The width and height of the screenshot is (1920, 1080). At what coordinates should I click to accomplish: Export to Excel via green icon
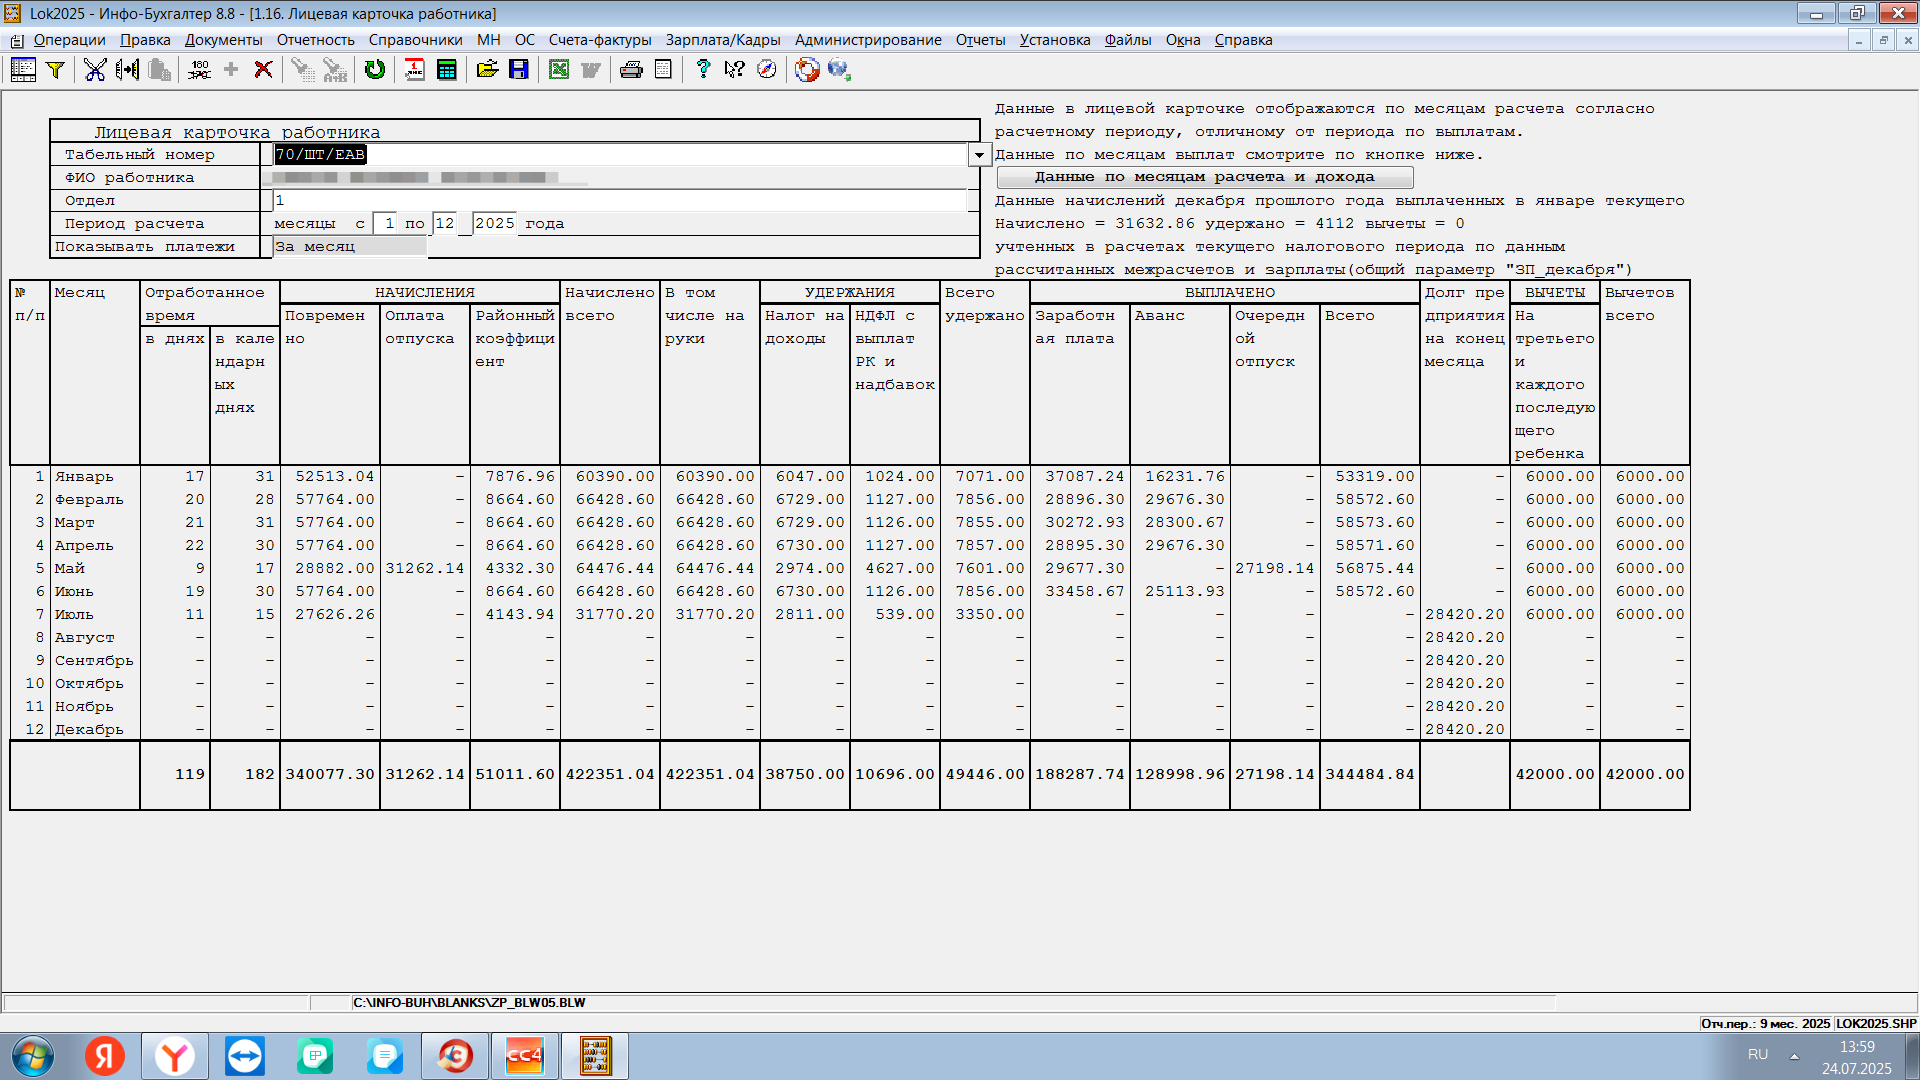559,69
